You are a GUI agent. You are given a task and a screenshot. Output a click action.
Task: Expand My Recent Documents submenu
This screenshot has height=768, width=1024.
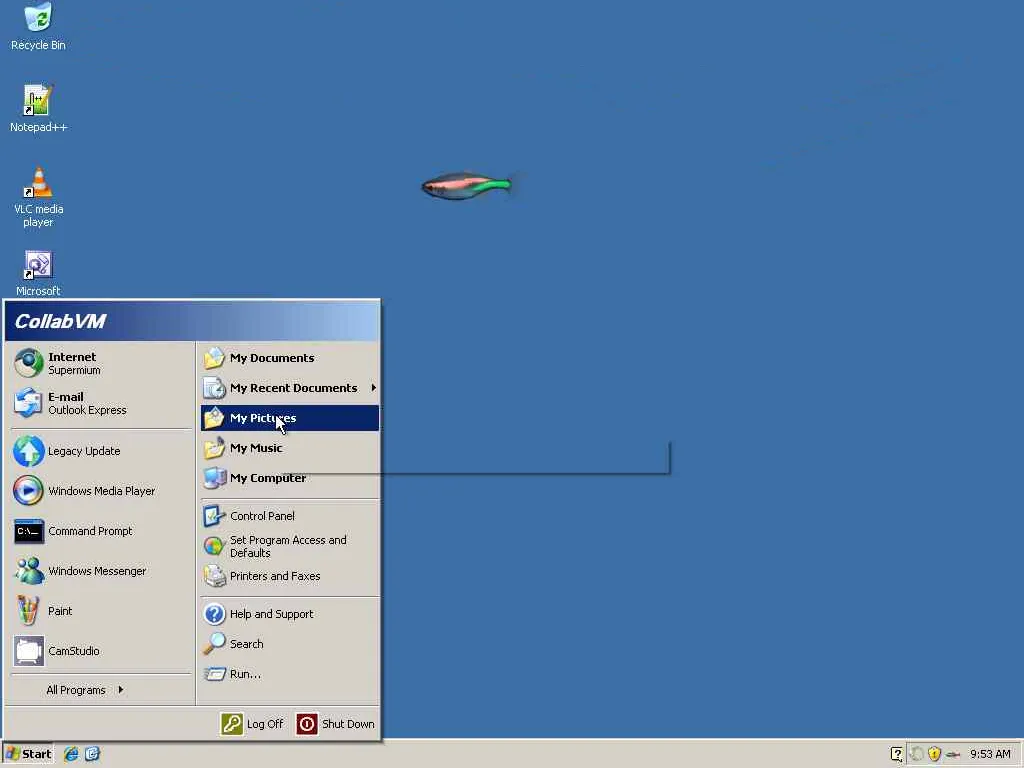pos(290,388)
